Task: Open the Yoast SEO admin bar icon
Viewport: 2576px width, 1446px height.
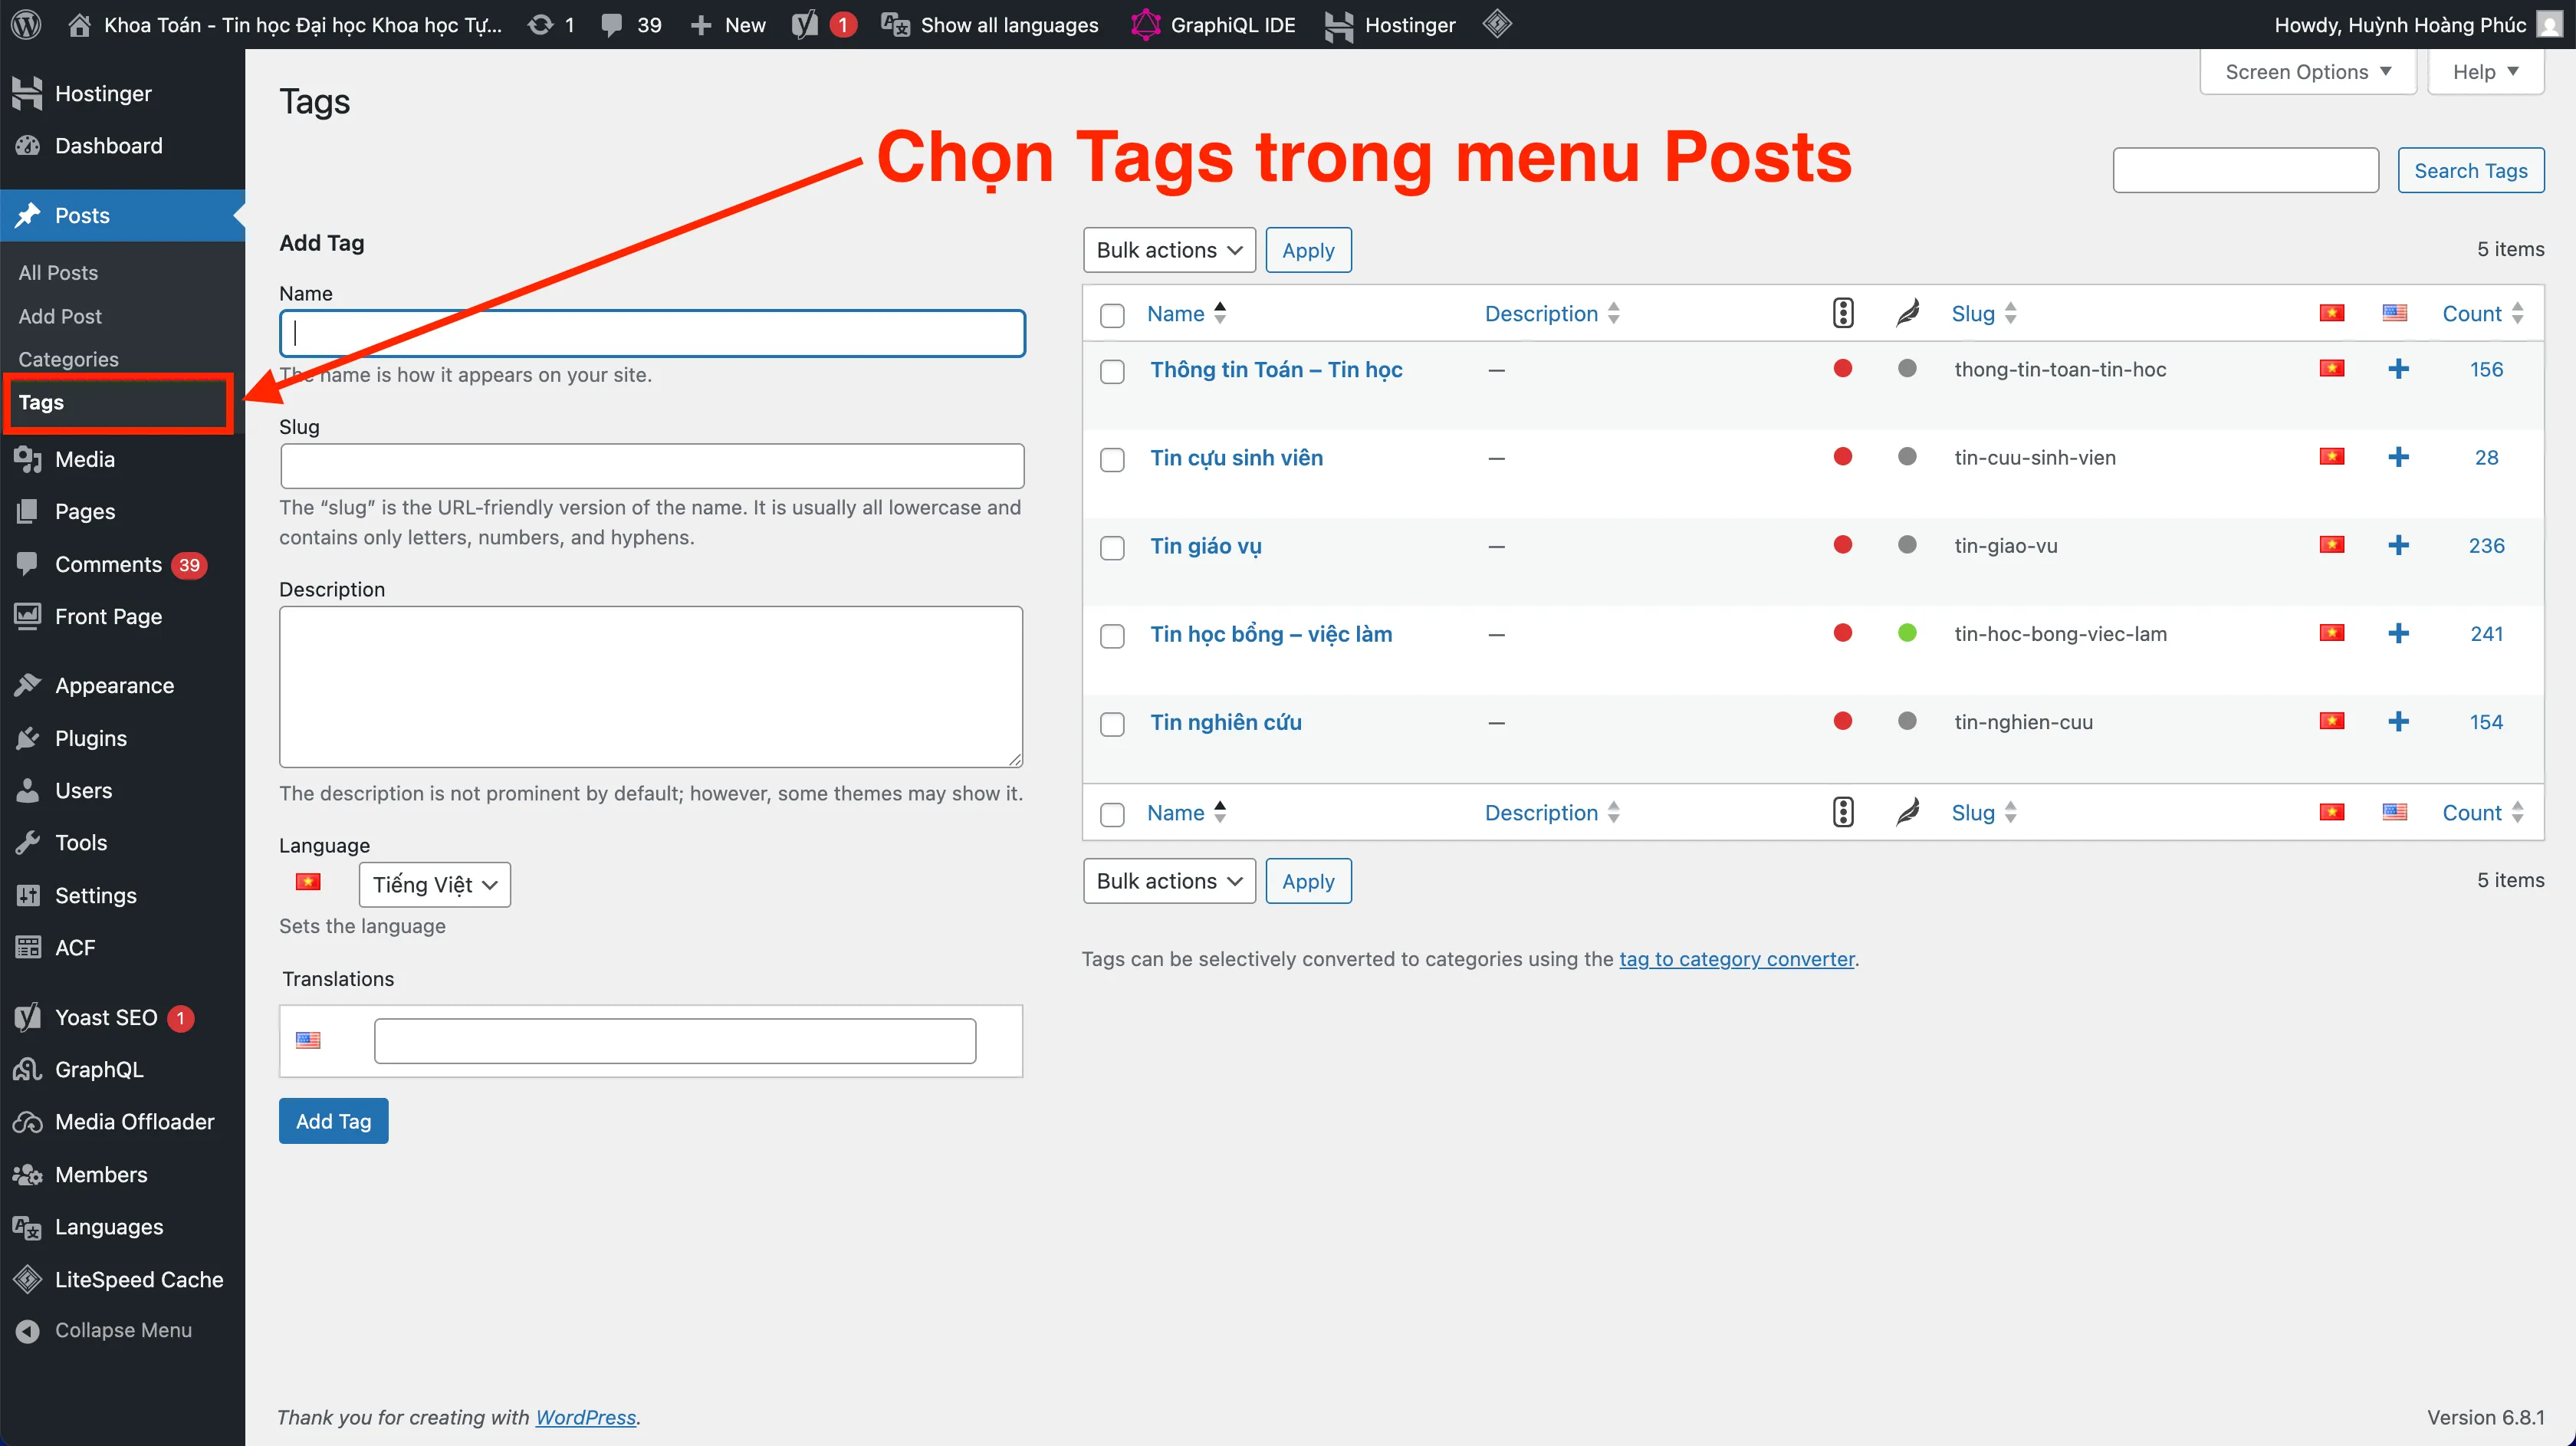Action: [805, 24]
